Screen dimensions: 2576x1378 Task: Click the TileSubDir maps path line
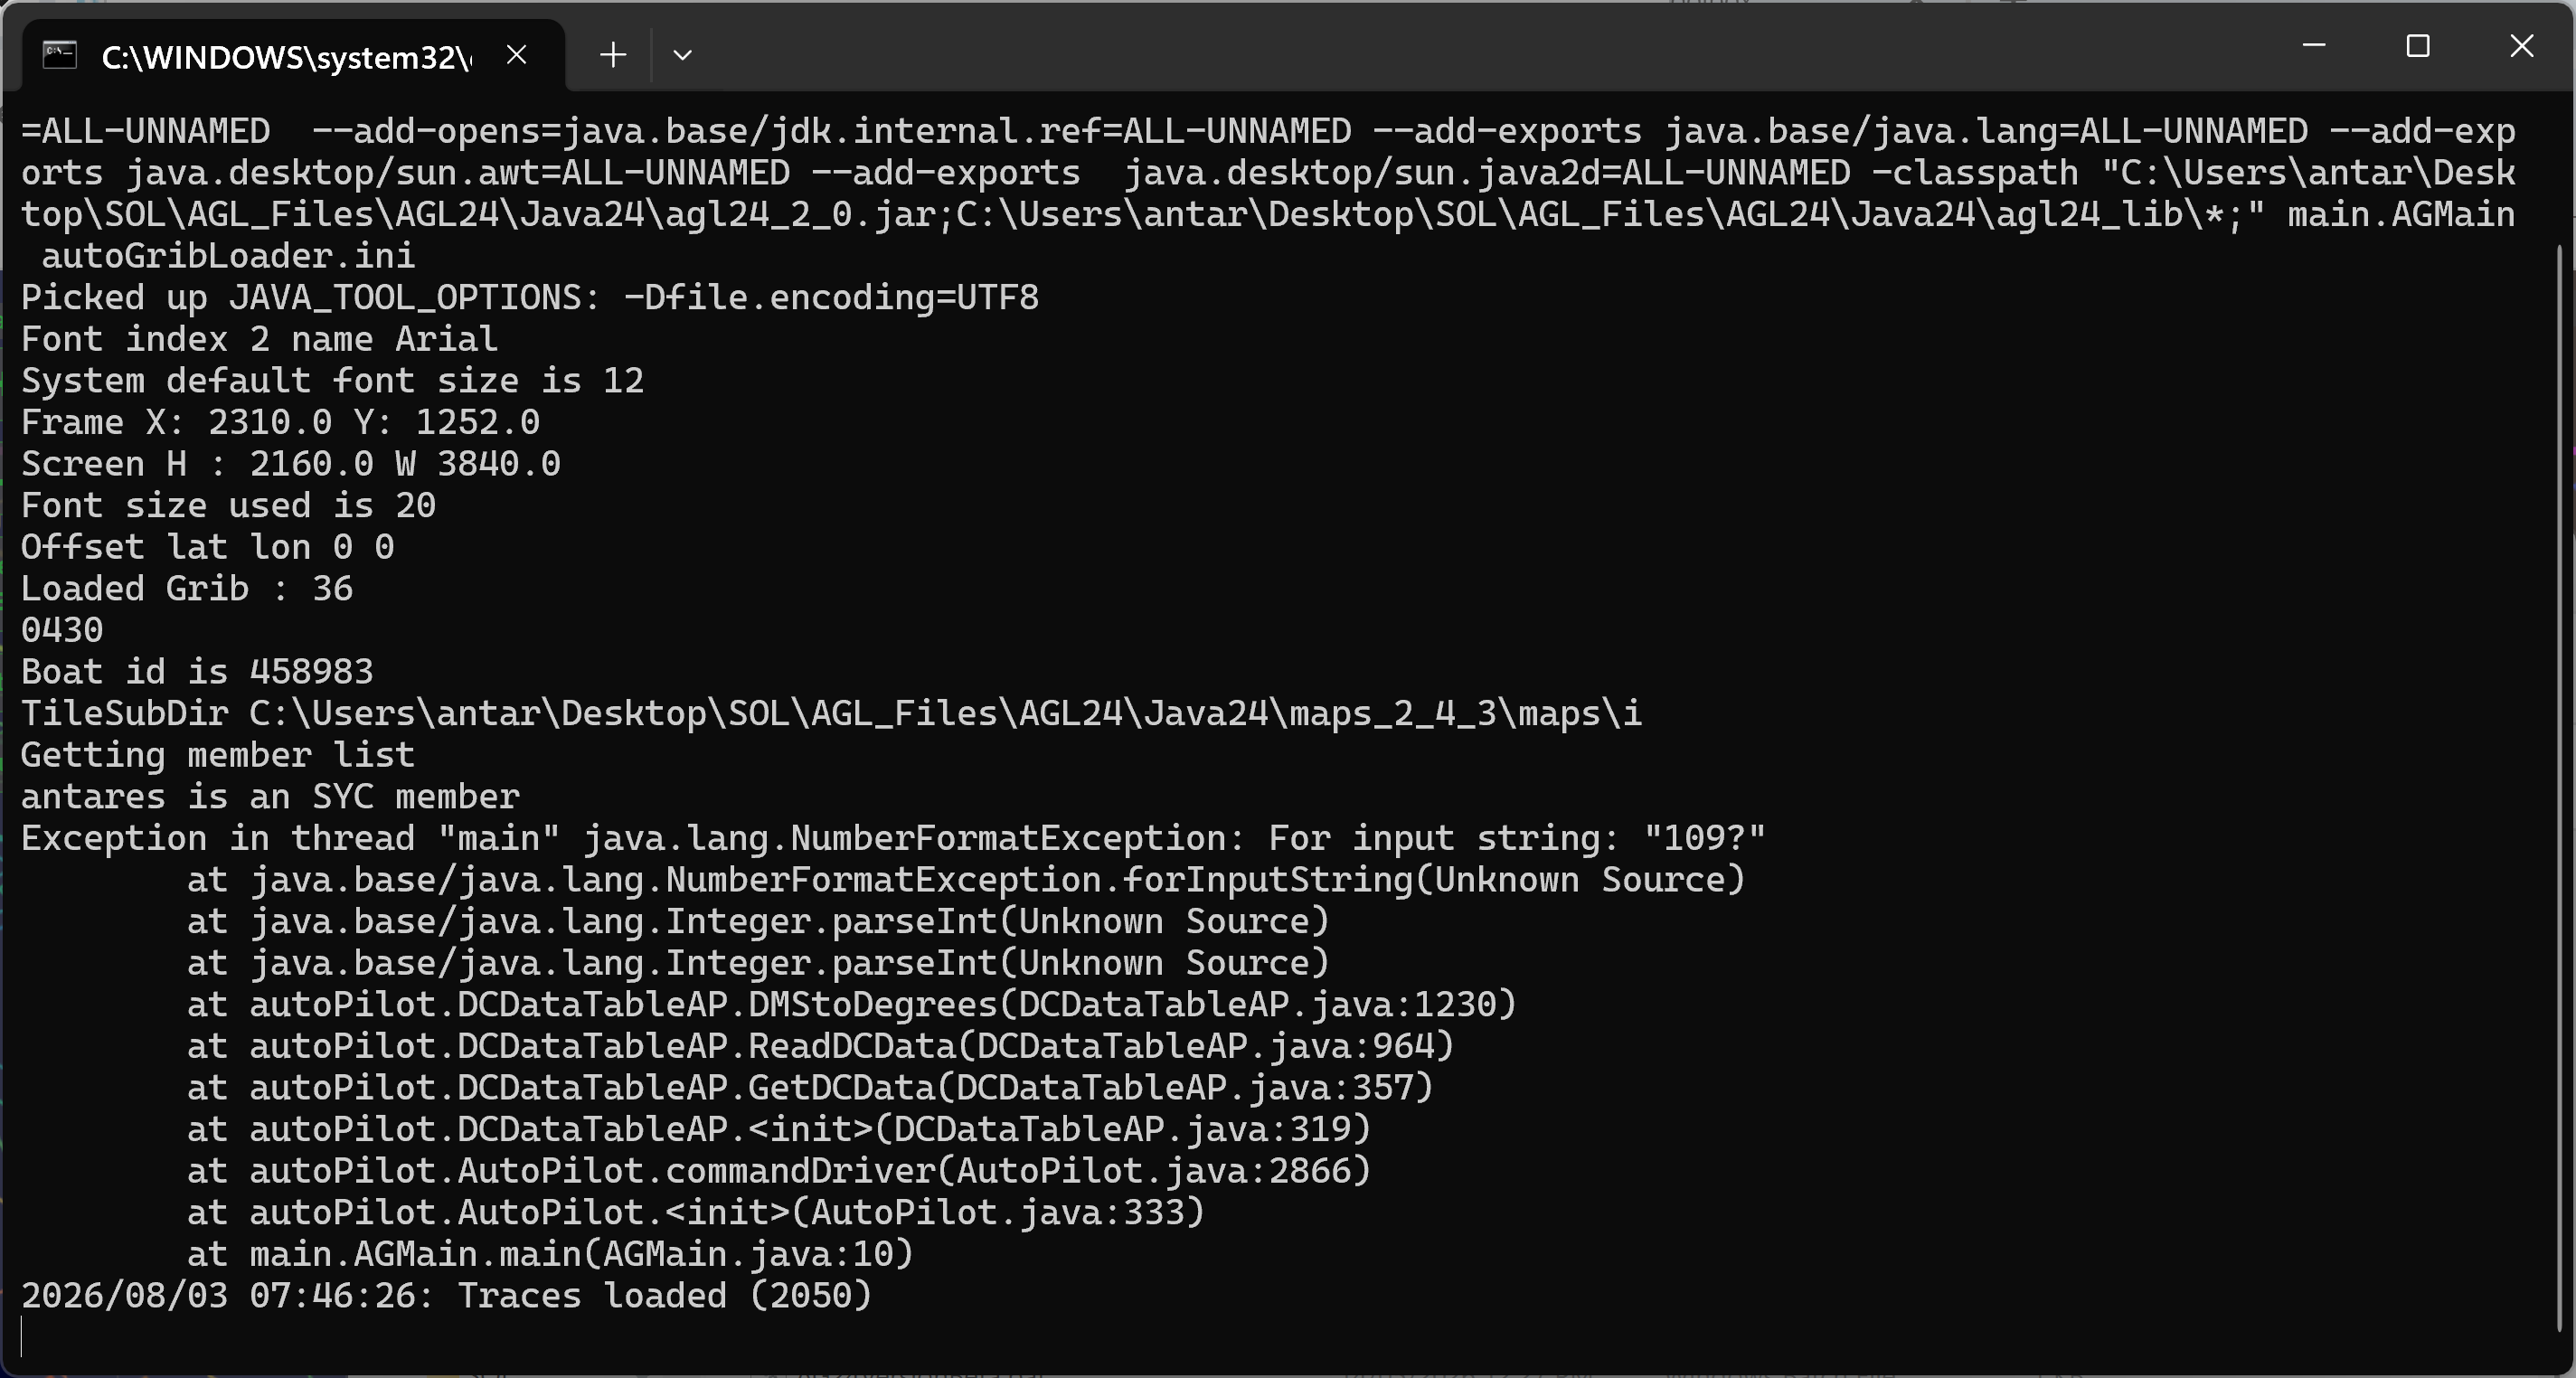coord(831,713)
